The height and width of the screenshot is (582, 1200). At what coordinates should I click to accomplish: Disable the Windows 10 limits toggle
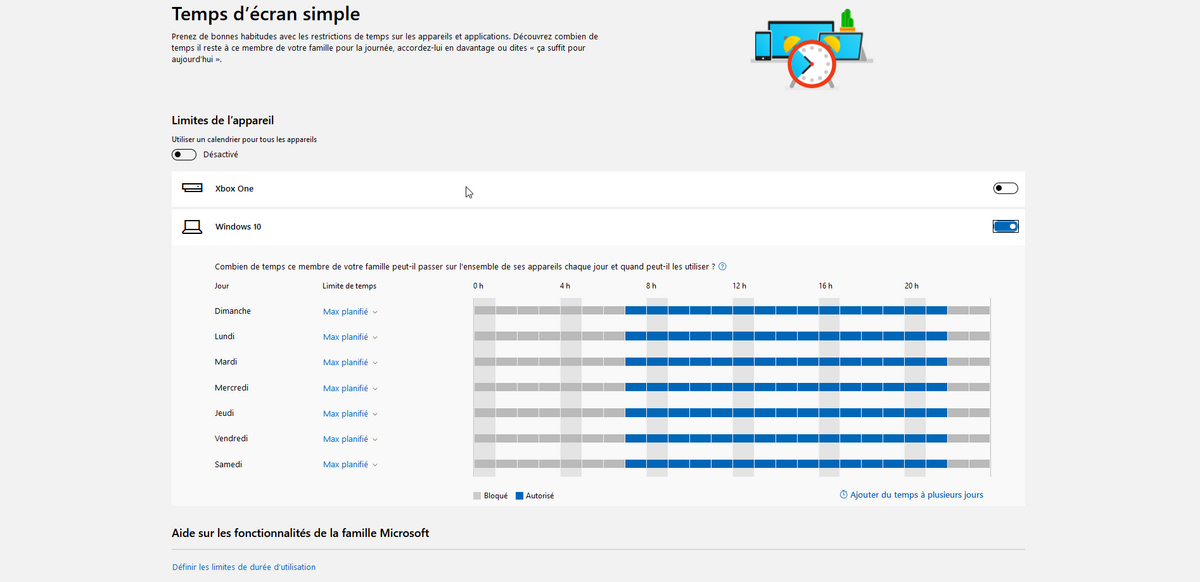[1005, 227]
